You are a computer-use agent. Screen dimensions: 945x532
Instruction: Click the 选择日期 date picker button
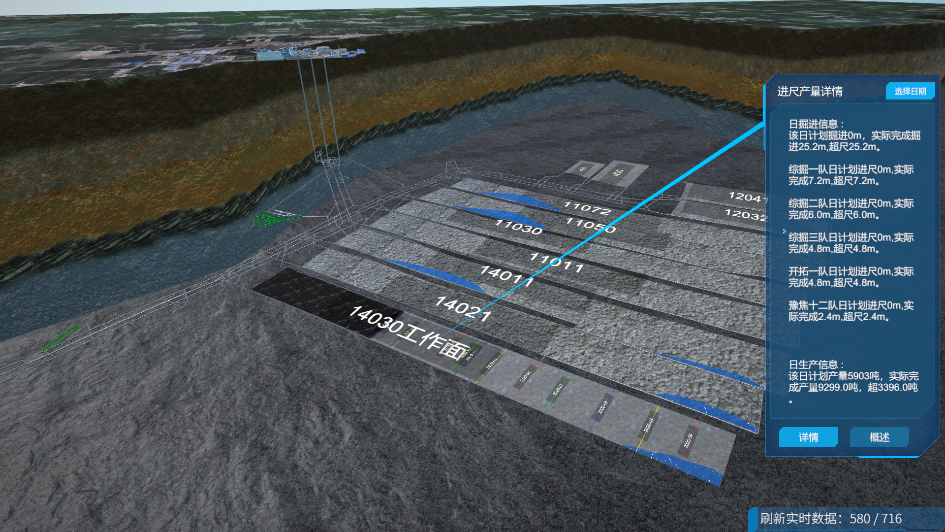click(910, 91)
